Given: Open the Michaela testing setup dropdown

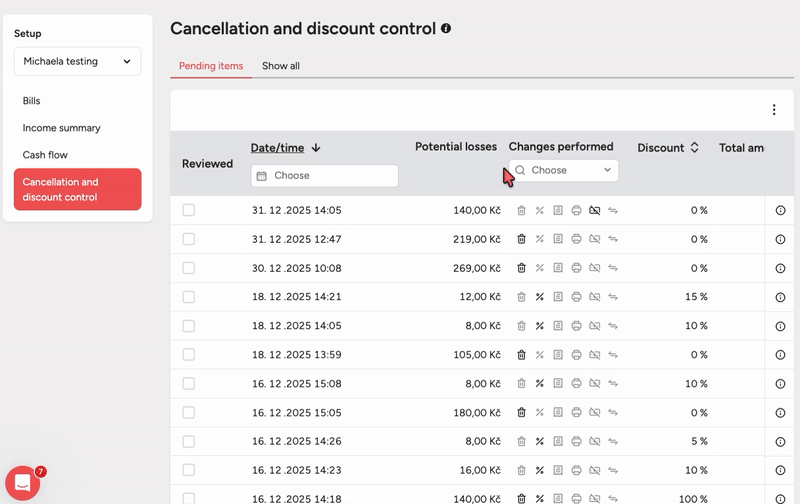Looking at the screenshot, I should tap(77, 61).
